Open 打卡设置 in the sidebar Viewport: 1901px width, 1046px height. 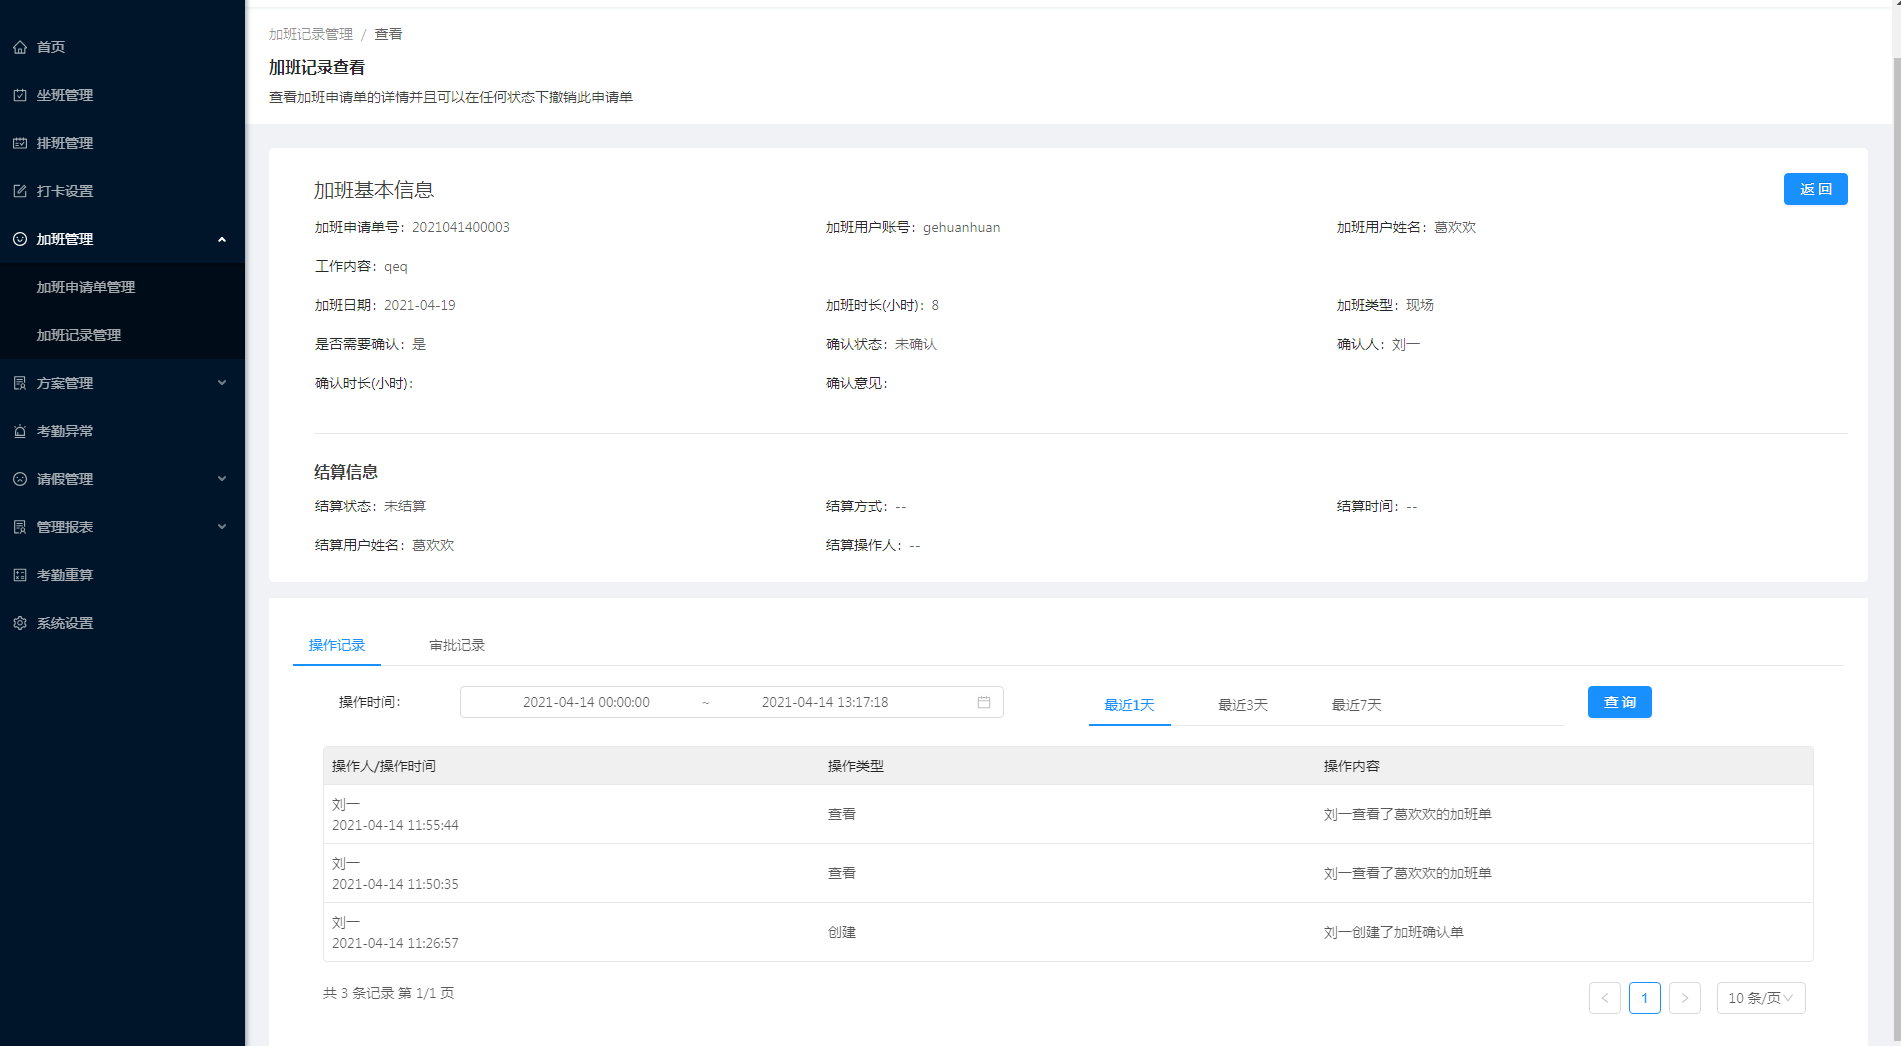[122, 191]
